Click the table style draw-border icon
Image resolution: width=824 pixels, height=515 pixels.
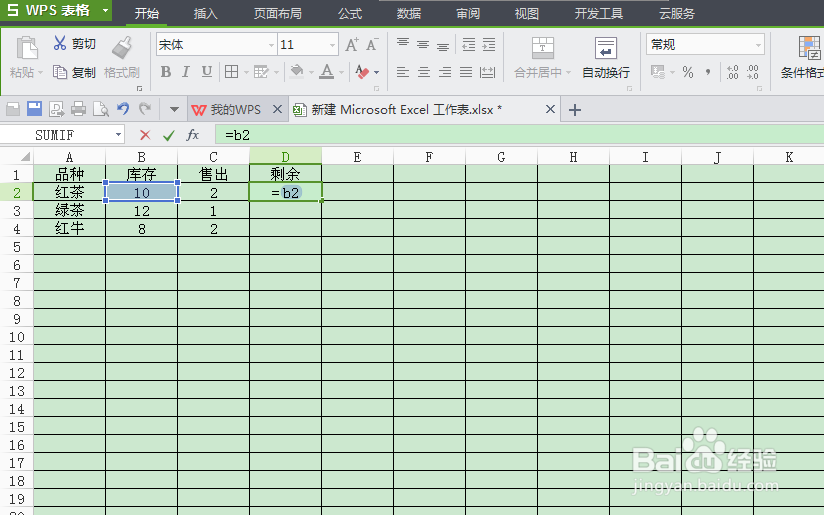click(x=261, y=71)
